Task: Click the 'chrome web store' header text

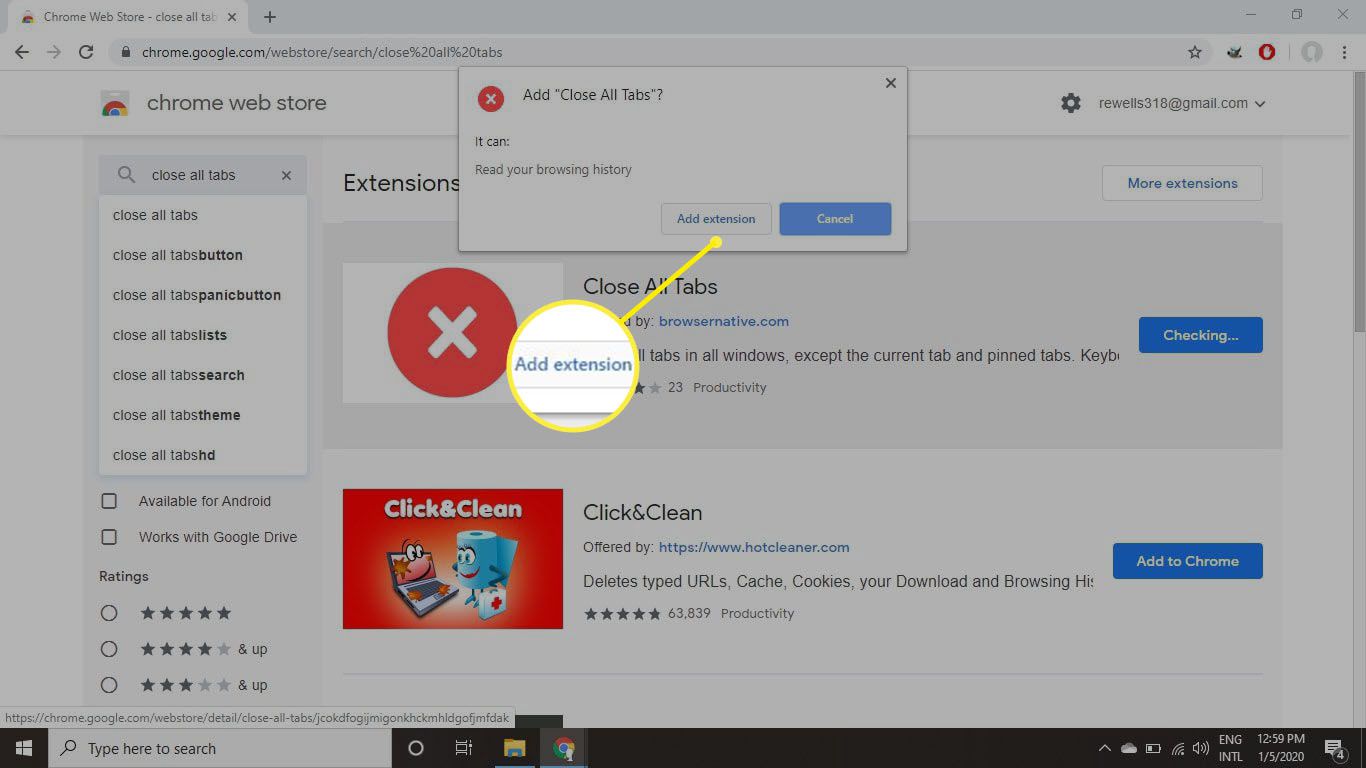Action: pos(237,103)
